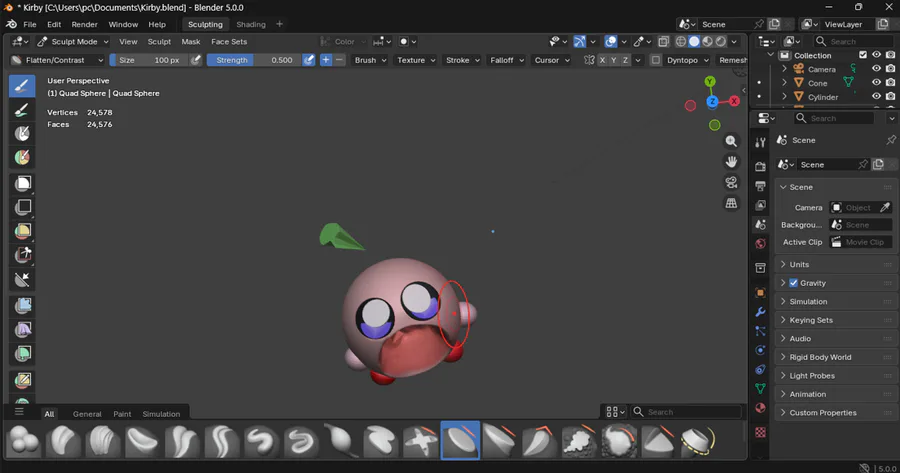Disable Cylinder in renders via camera icon
Screen dimensions: 900x473
(890, 96)
